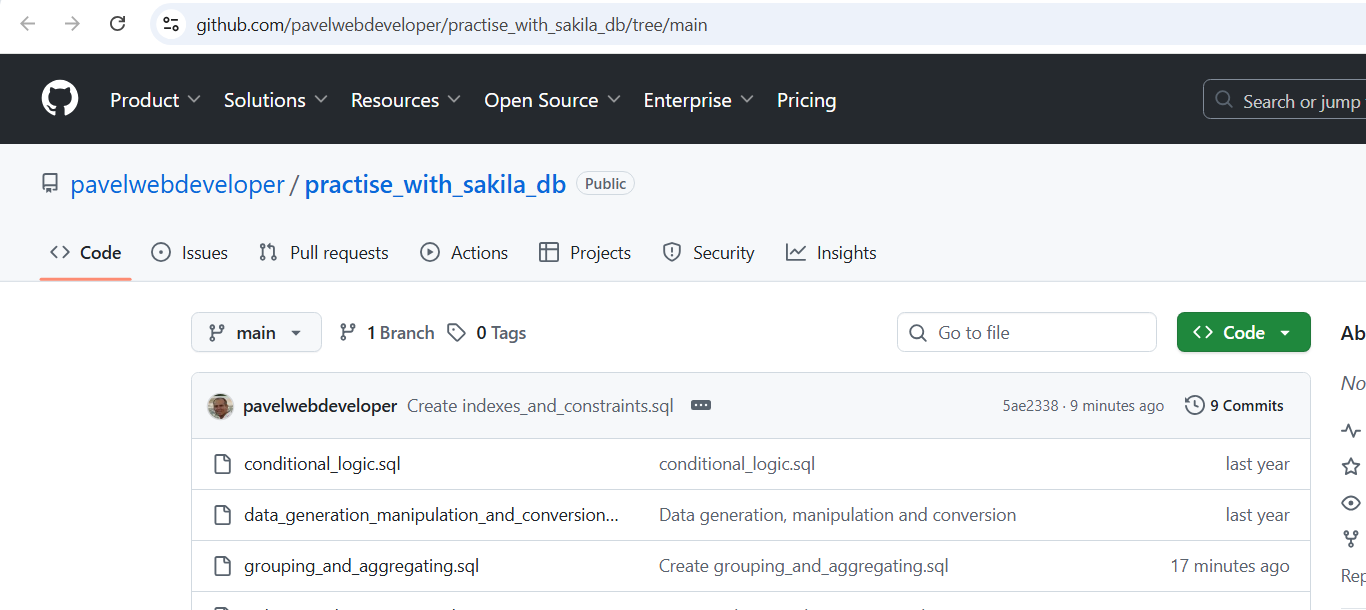This screenshot has height=610, width=1366.
Task: Expand commit message ellipsis button
Action: click(x=701, y=406)
